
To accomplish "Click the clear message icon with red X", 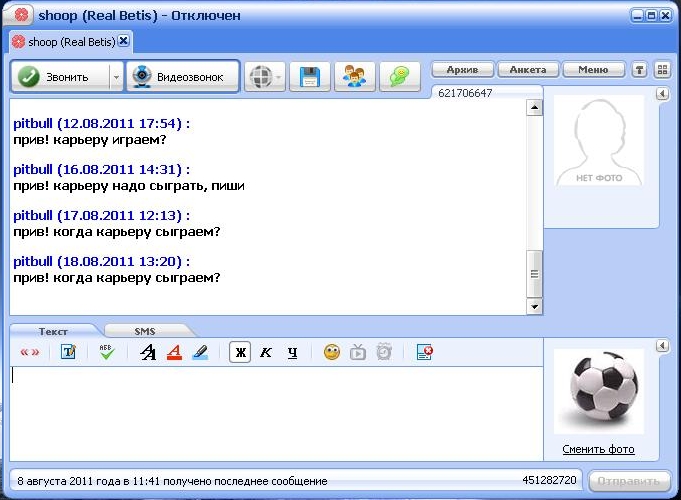I will point(424,352).
